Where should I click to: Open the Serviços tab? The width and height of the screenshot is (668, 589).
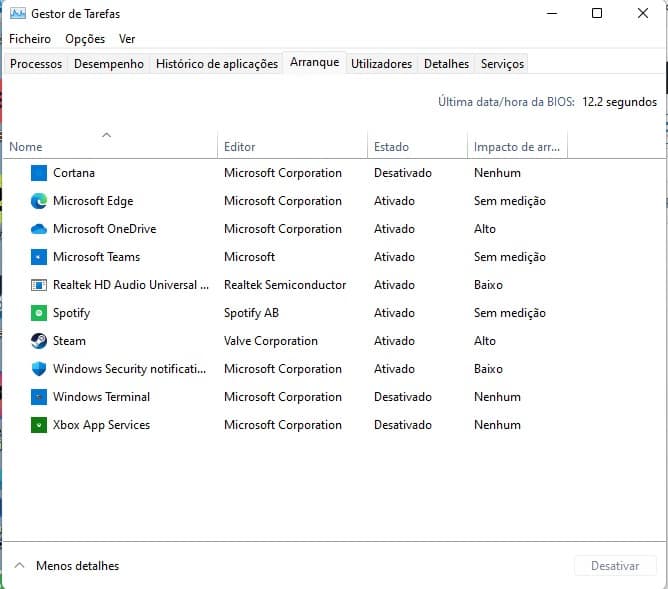pos(502,64)
